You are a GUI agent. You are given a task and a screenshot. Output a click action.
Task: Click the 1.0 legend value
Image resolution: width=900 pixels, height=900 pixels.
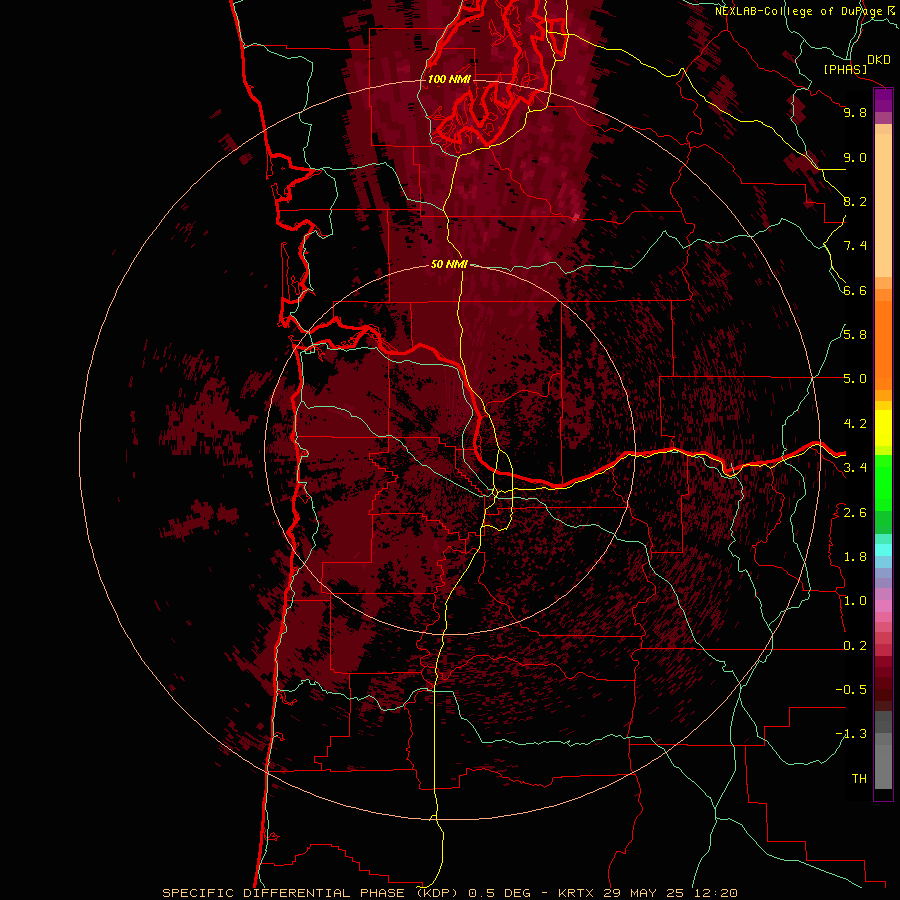(x=855, y=601)
